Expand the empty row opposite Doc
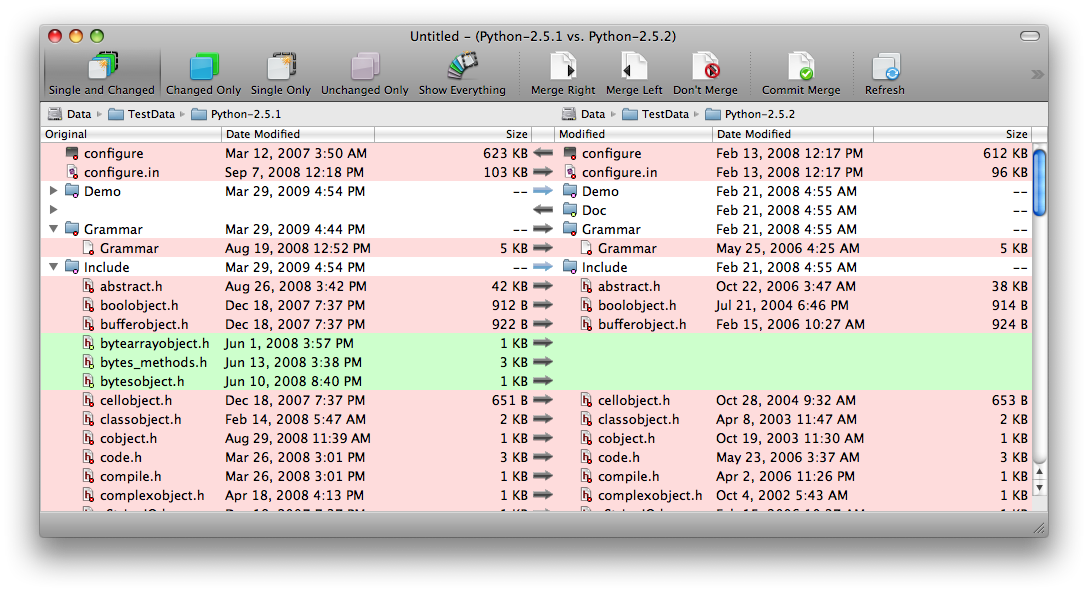The image size is (1088, 592). pos(53,210)
